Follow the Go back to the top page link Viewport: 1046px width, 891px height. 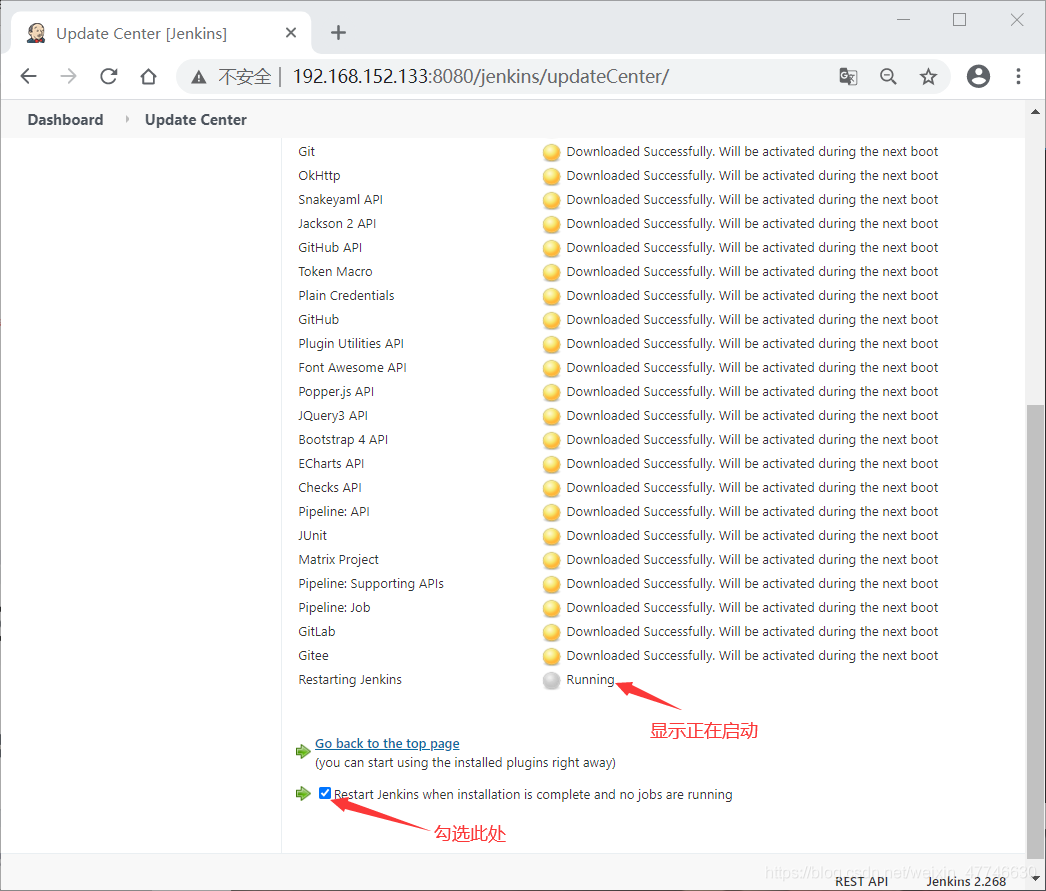point(387,743)
